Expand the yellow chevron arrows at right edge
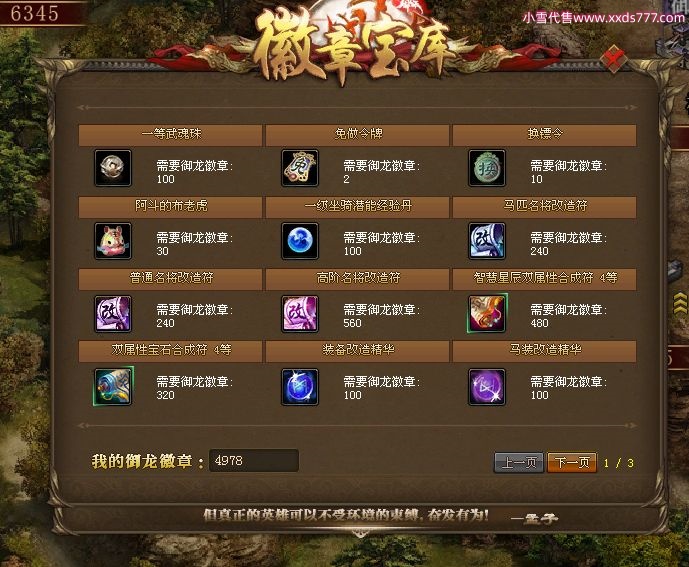 click(x=681, y=304)
